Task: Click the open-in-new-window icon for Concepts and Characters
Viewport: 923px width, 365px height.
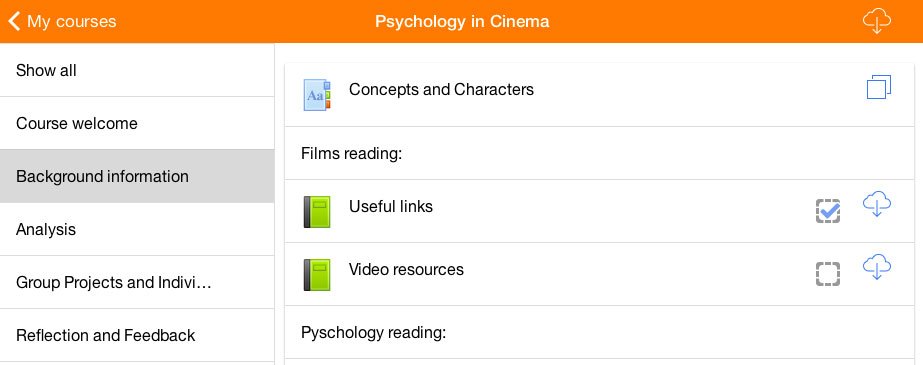Action: (x=879, y=87)
